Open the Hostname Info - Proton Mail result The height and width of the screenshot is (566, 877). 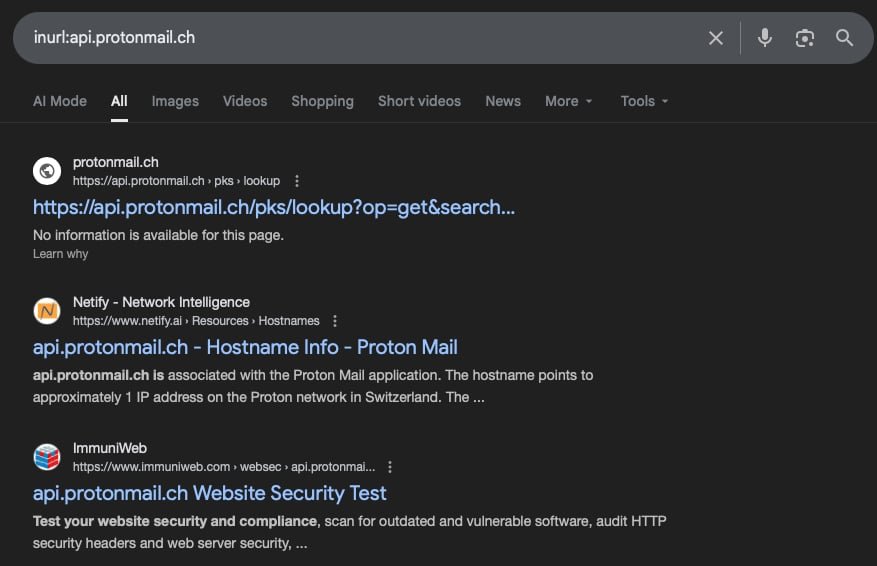pyautogui.click(x=245, y=347)
